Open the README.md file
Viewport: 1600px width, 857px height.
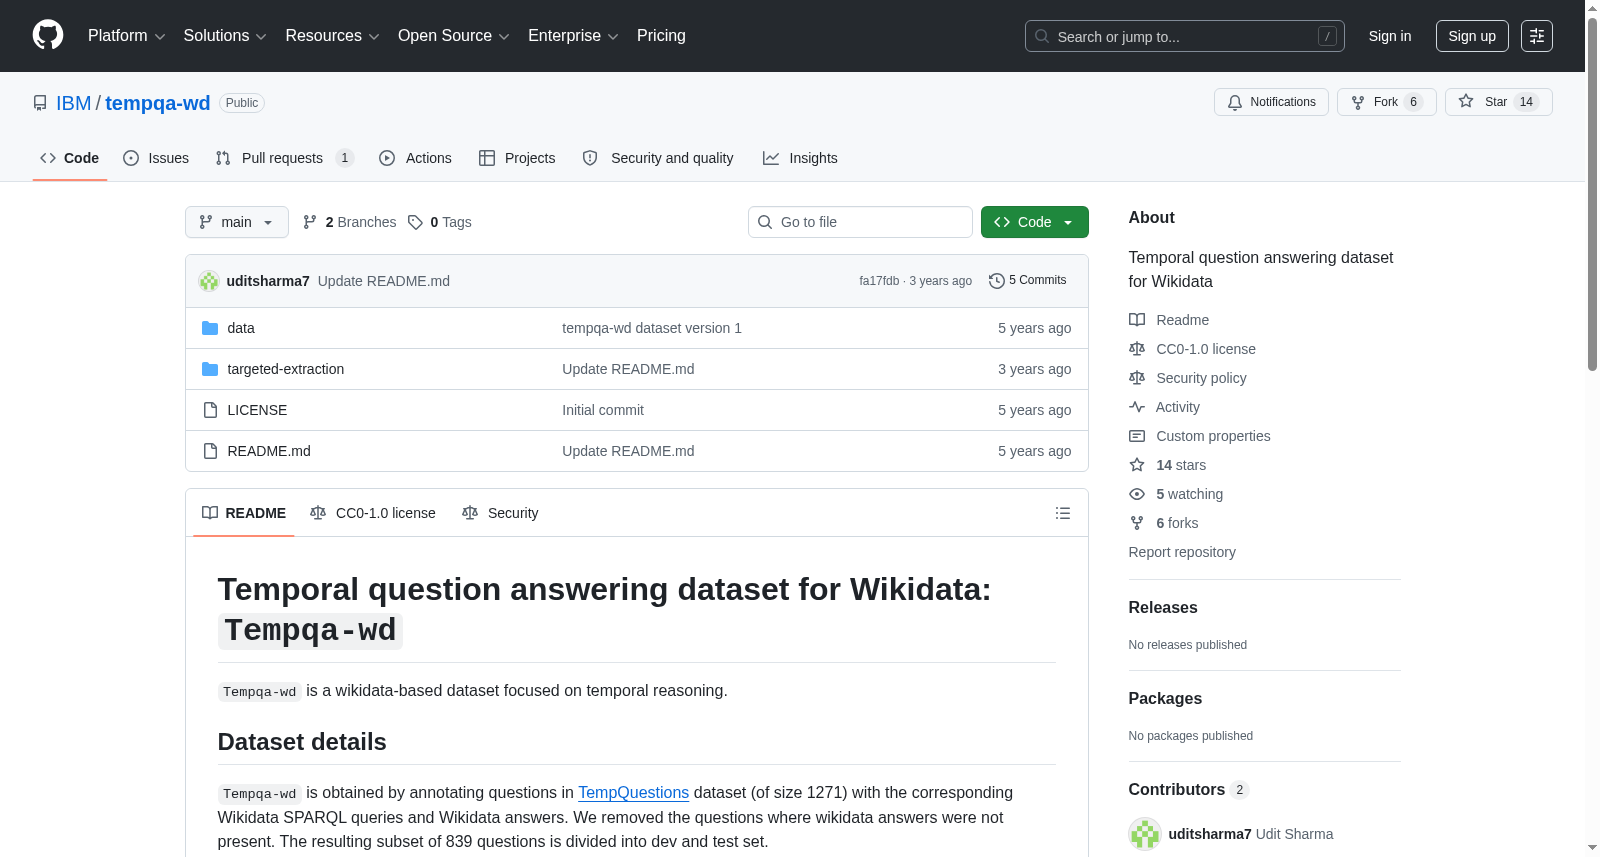[x=269, y=451]
